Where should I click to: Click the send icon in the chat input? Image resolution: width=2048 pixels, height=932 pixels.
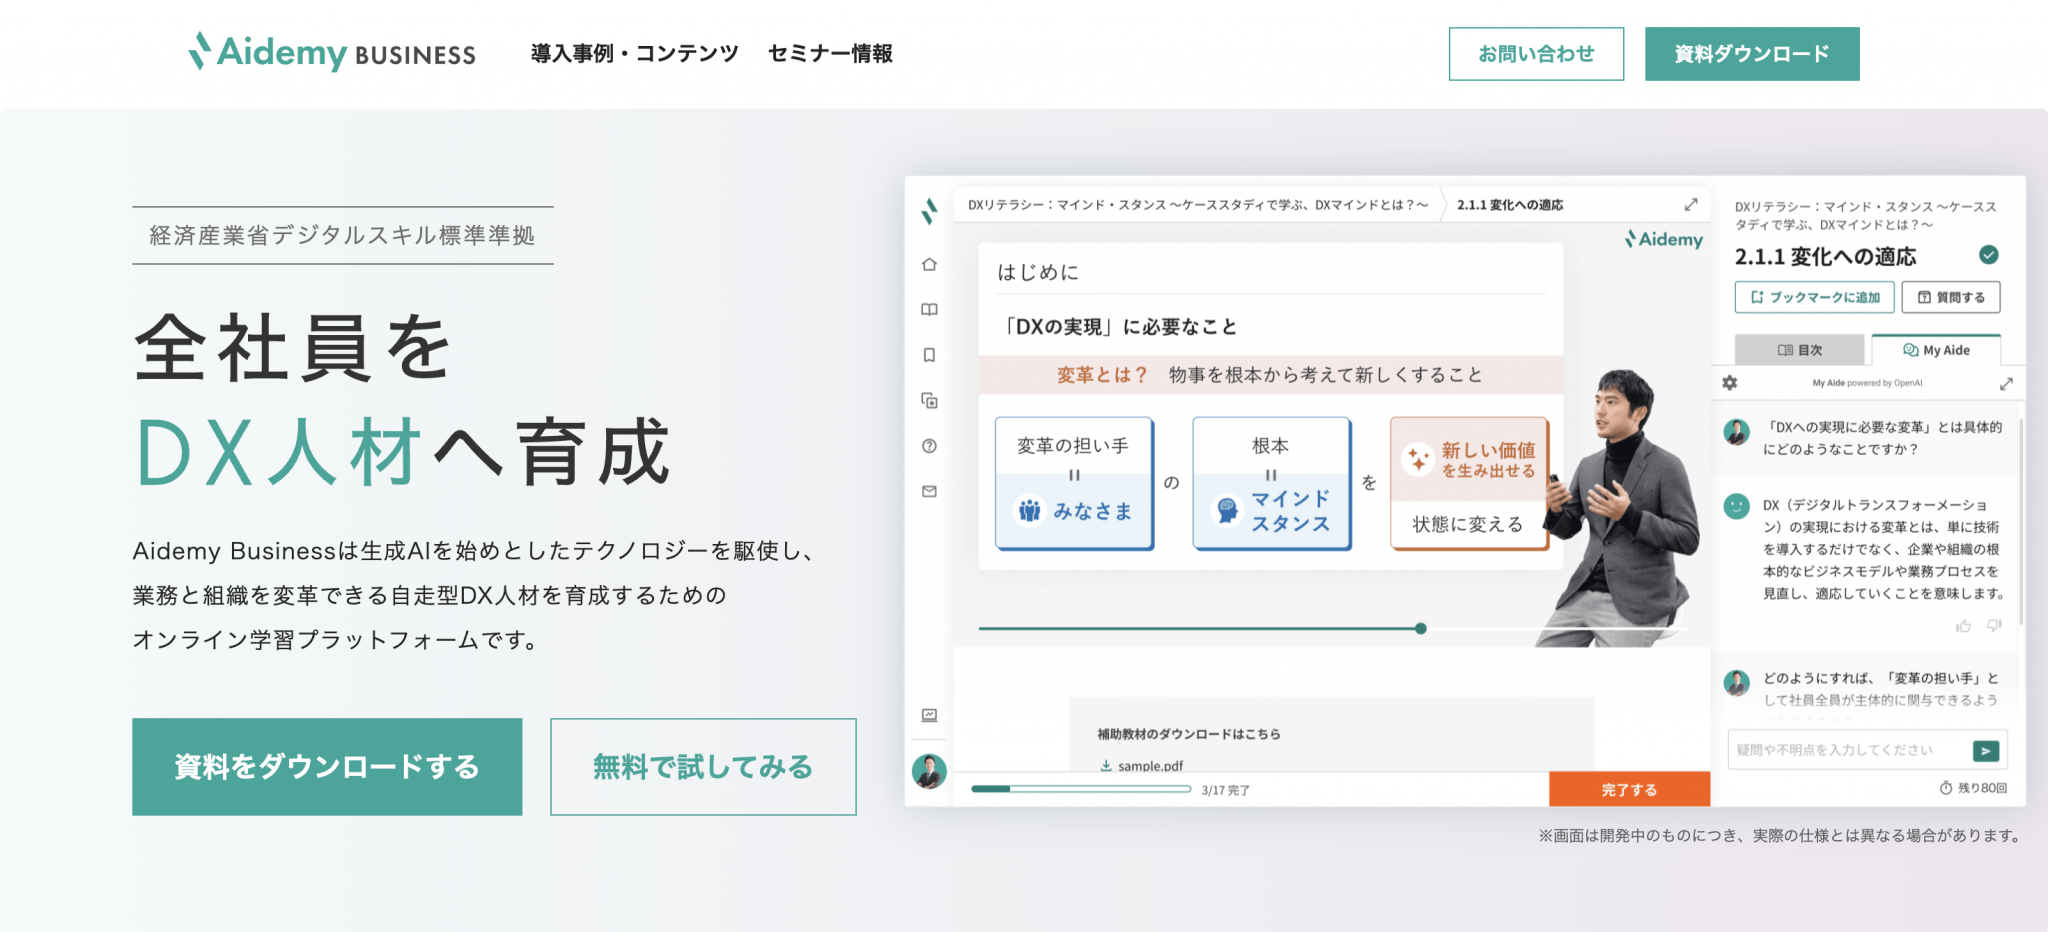[x=1985, y=750]
